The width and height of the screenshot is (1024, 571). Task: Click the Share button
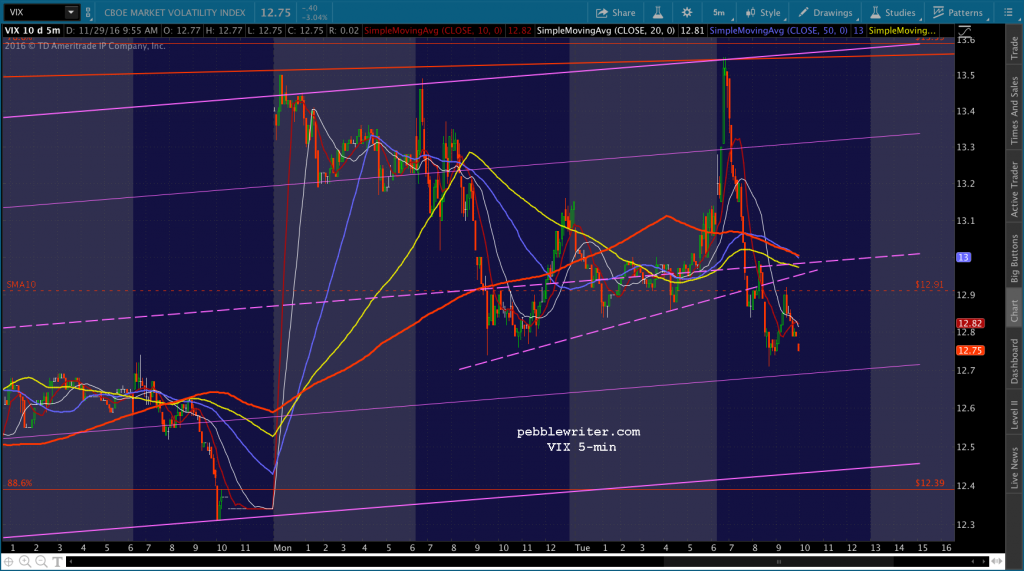click(615, 12)
